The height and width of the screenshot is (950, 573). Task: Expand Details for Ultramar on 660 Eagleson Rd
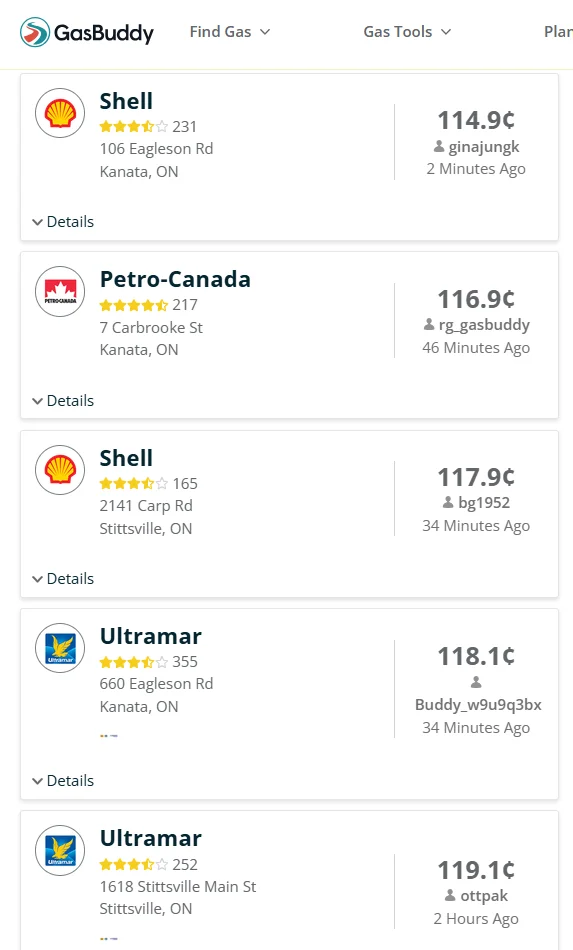[63, 781]
